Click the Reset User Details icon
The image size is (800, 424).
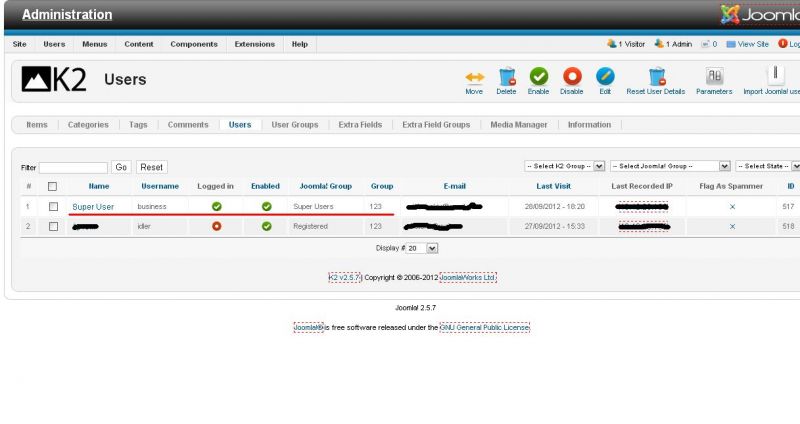(657, 77)
